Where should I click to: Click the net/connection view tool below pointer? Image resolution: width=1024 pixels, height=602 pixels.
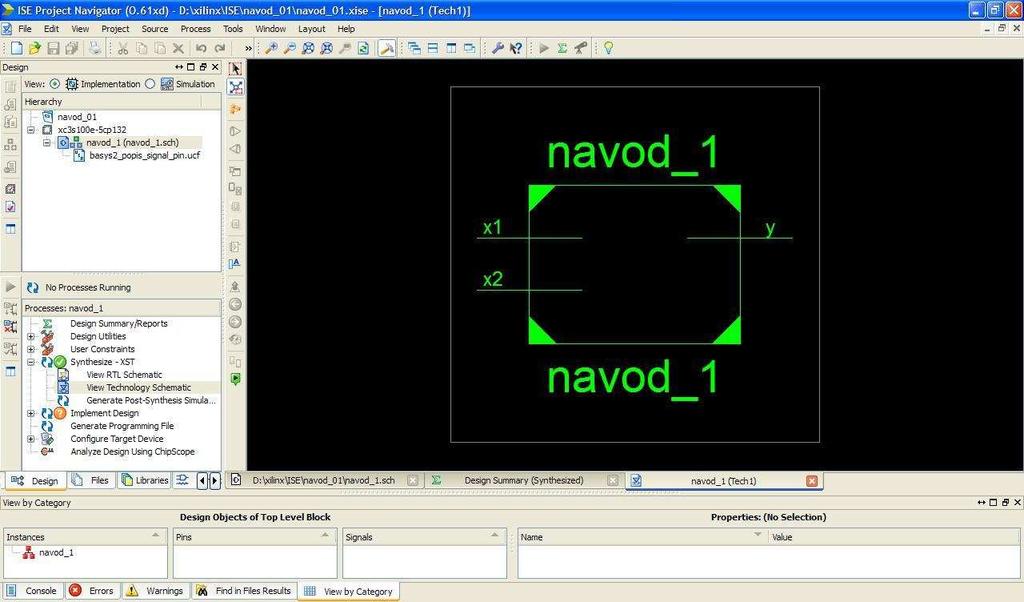pos(236,87)
